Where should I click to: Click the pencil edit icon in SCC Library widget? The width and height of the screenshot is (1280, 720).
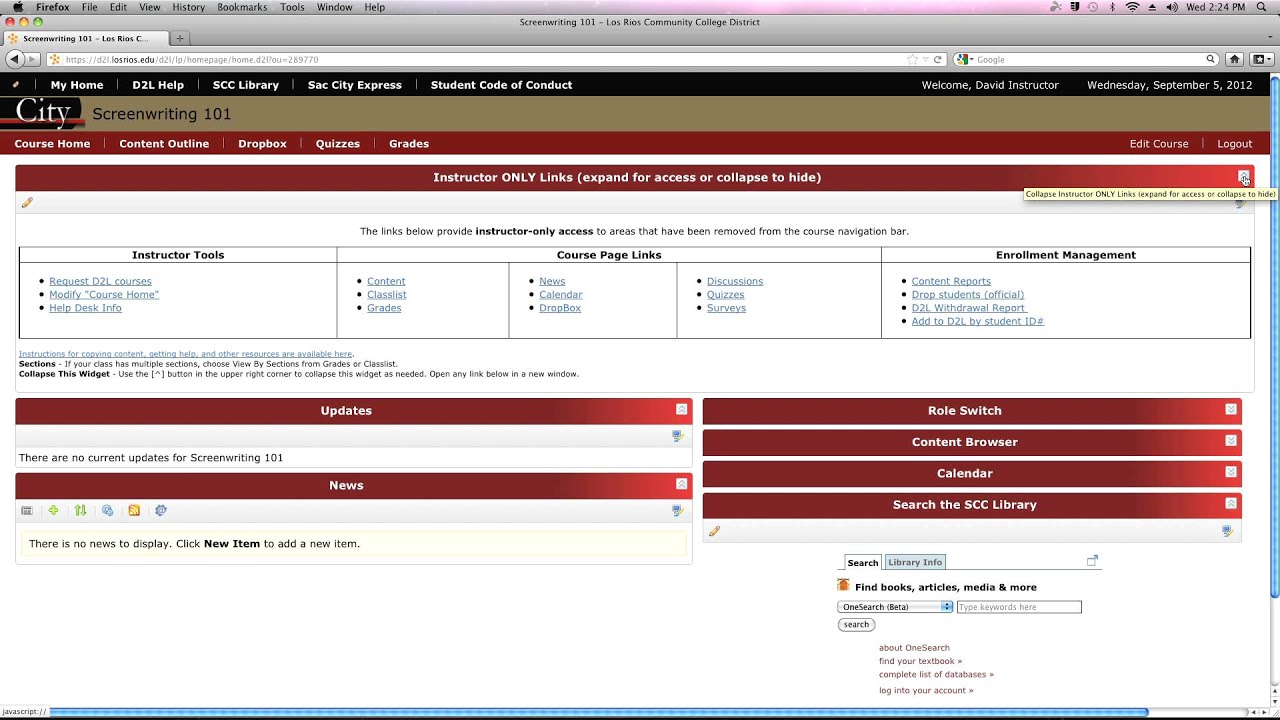(x=714, y=531)
